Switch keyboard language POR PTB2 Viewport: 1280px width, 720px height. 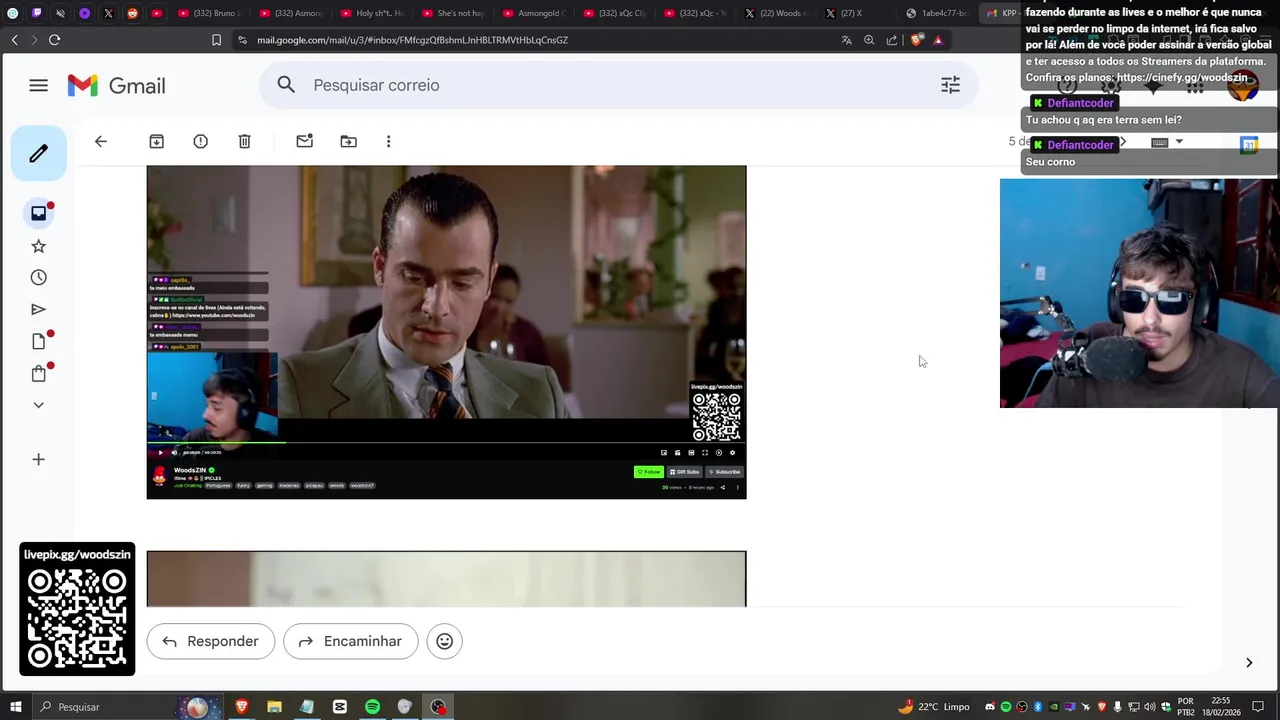1186,707
